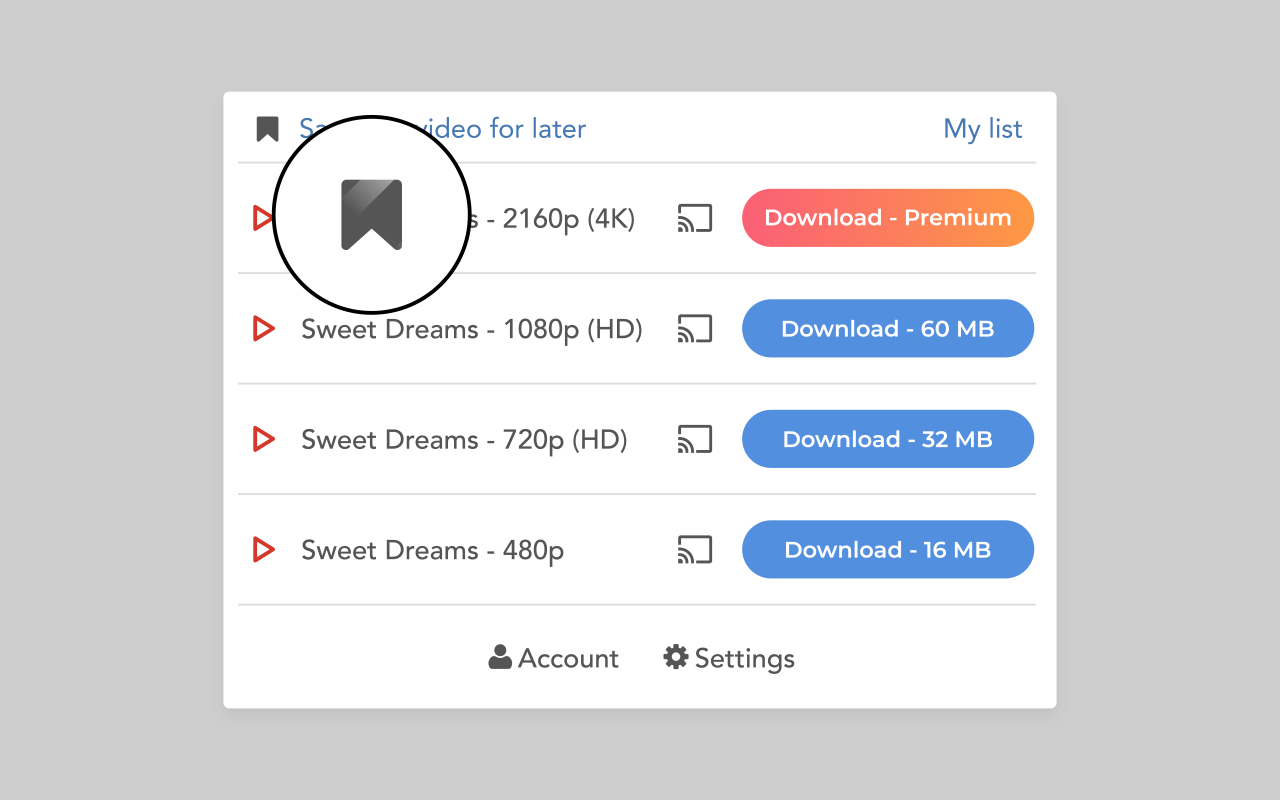Cast the 480p version of Sweet Dreams
This screenshot has height=800, width=1280.
[x=695, y=549]
